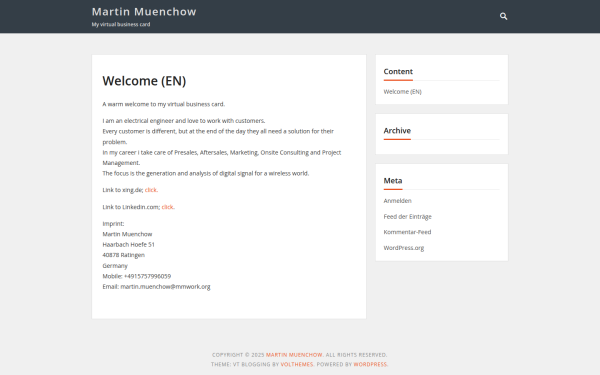The image size is (600, 375).
Task: Follow the LinkedIn.com click link
Action: point(167,207)
